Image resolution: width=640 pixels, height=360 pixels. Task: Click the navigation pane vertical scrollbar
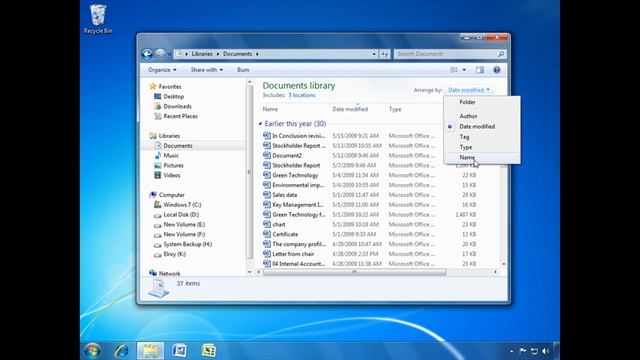coord(249,171)
